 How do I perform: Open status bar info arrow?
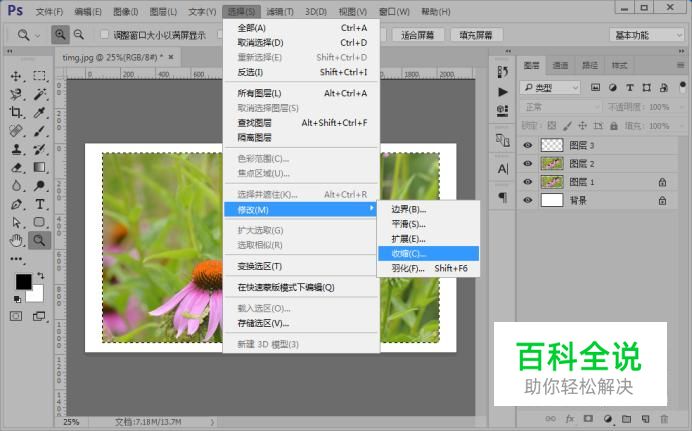pos(212,422)
